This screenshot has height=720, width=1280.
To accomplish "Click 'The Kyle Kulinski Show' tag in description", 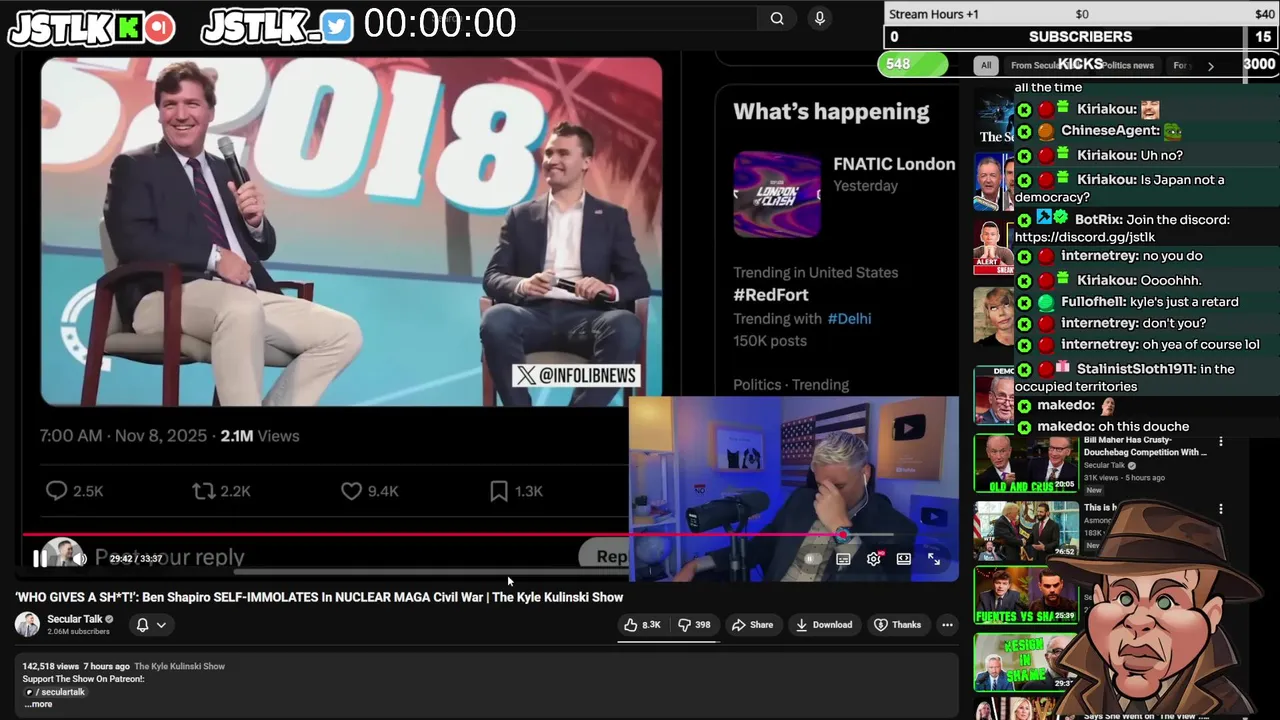I will point(180,666).
